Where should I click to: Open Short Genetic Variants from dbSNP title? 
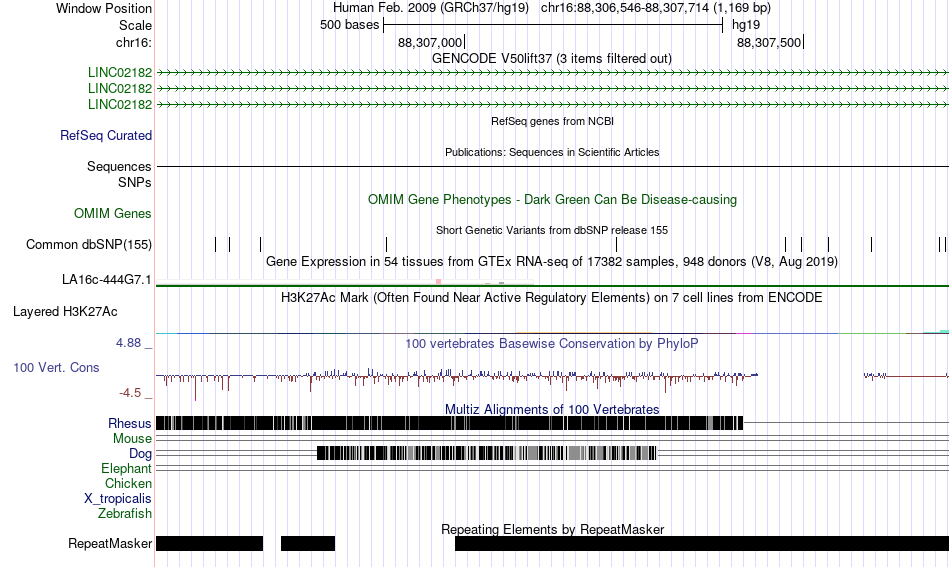tap(552, 230)
